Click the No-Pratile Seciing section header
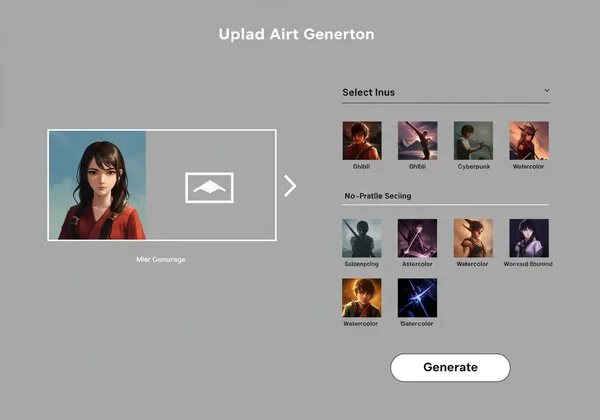This screenshot has height=420, width=600. coord(378,196)
